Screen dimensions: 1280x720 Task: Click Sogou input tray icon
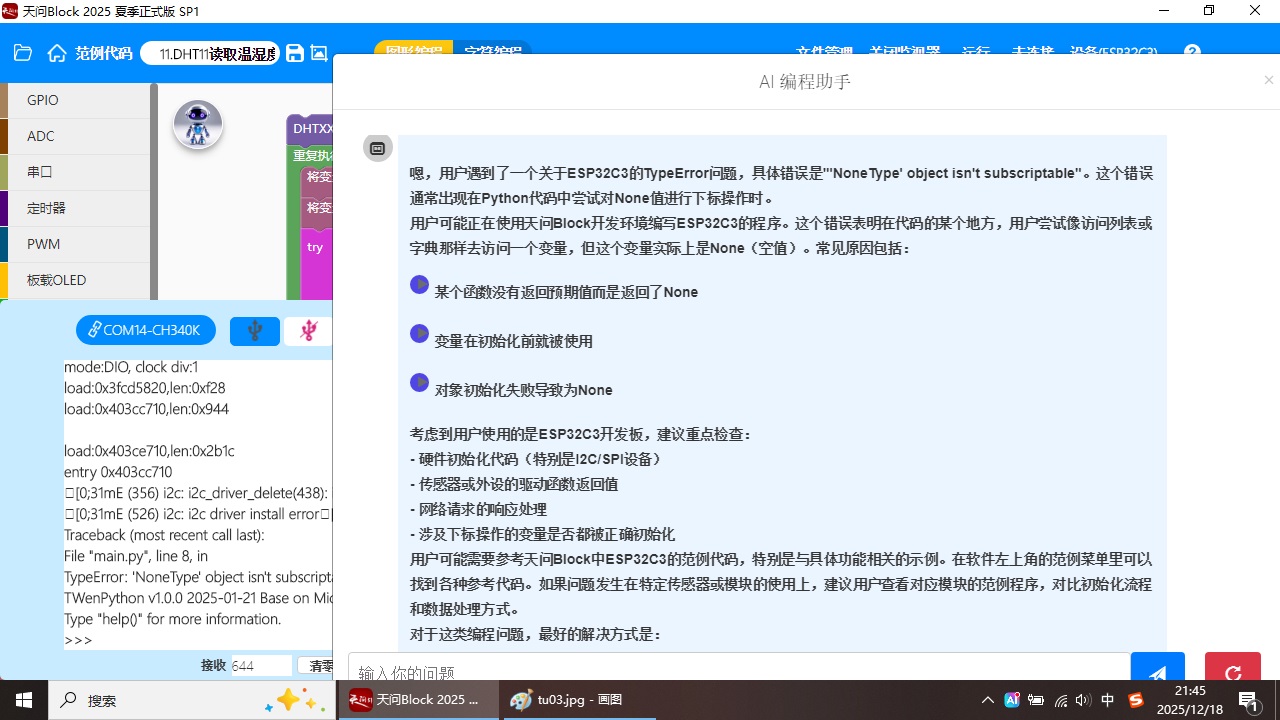(1135, 700)
